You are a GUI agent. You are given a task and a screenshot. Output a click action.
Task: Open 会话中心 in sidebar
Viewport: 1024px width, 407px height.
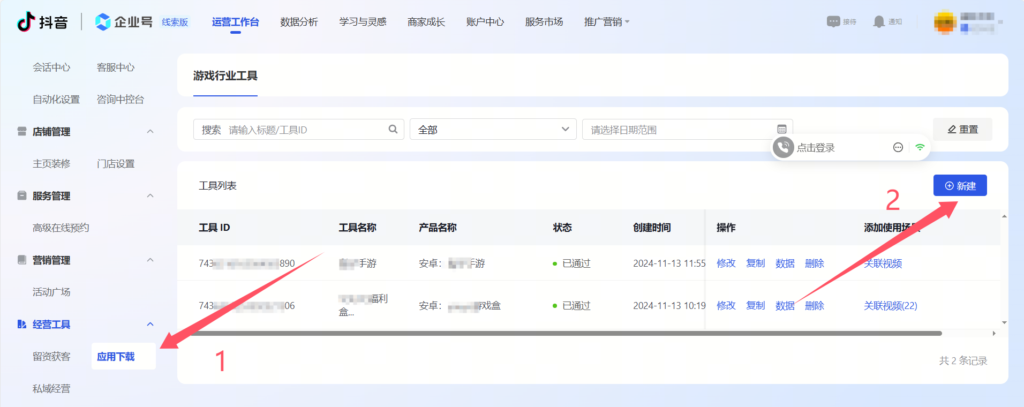(x=52, y=67)
